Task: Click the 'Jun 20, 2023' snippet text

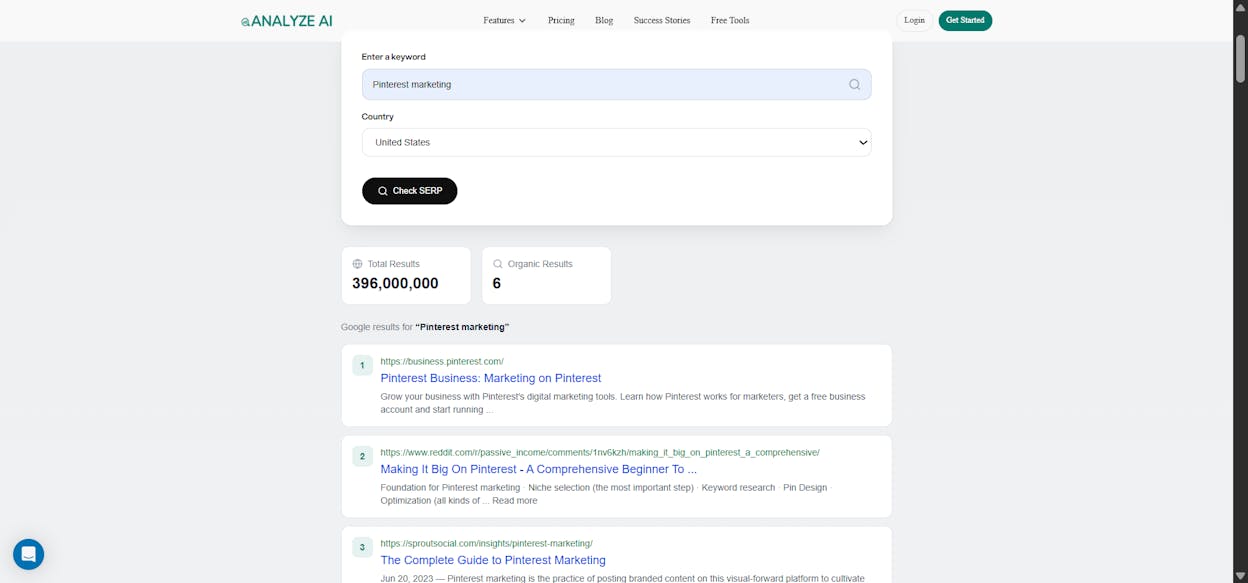Action: tap(622, 578)
